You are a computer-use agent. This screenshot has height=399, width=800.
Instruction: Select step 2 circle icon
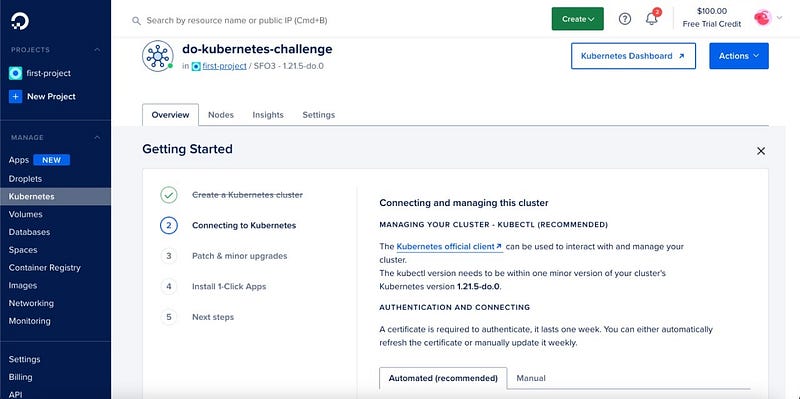168,226
